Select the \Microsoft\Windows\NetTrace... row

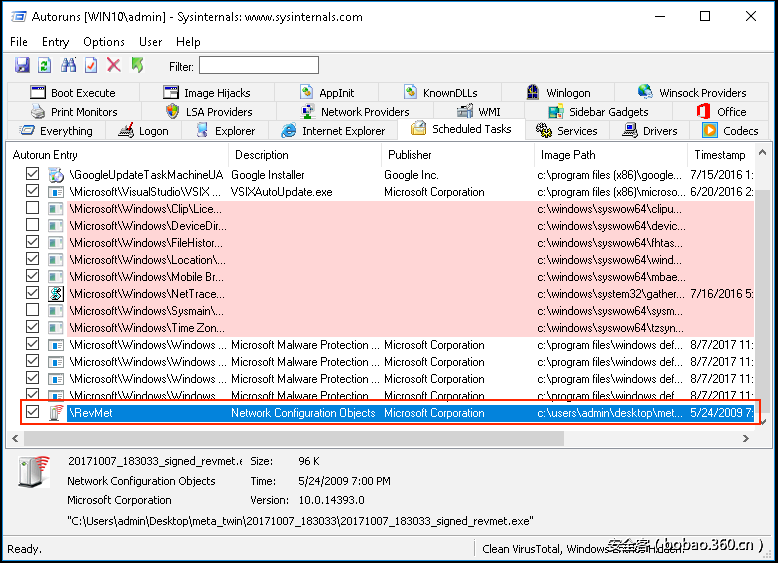pyautogui.click(x=388, y=294)
